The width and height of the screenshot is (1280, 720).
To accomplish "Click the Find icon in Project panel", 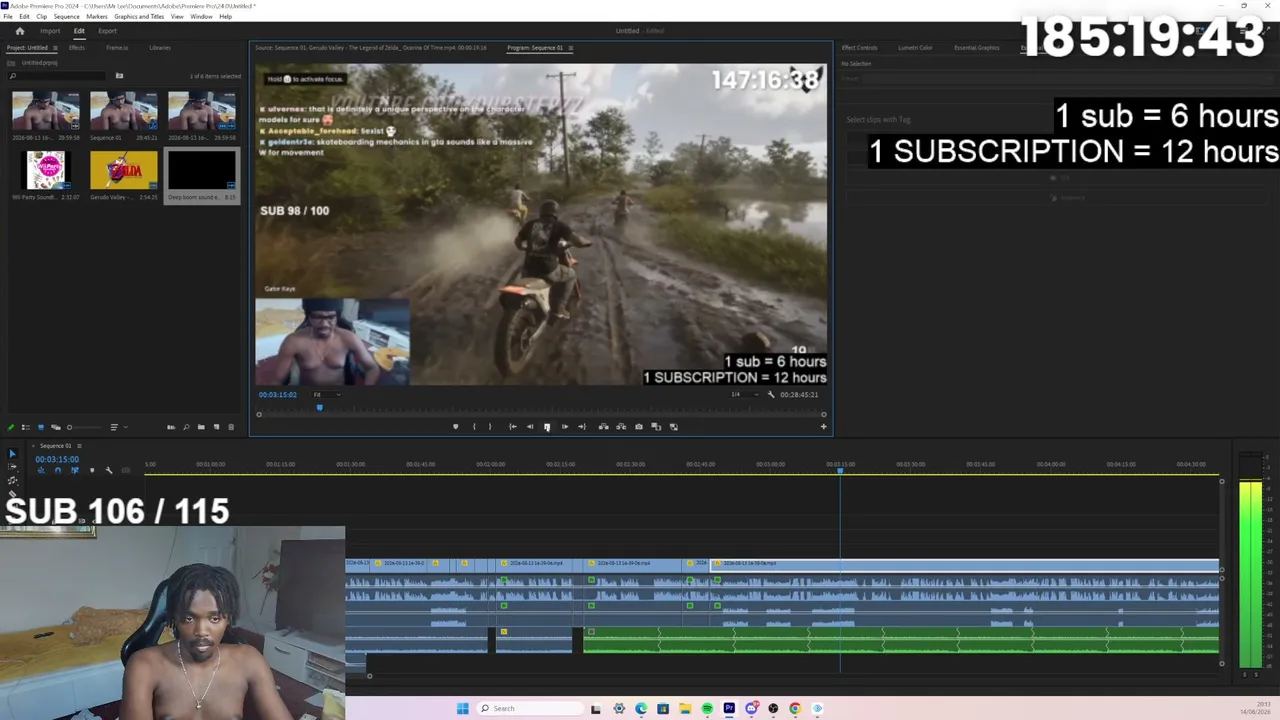I will coord(186,428).
